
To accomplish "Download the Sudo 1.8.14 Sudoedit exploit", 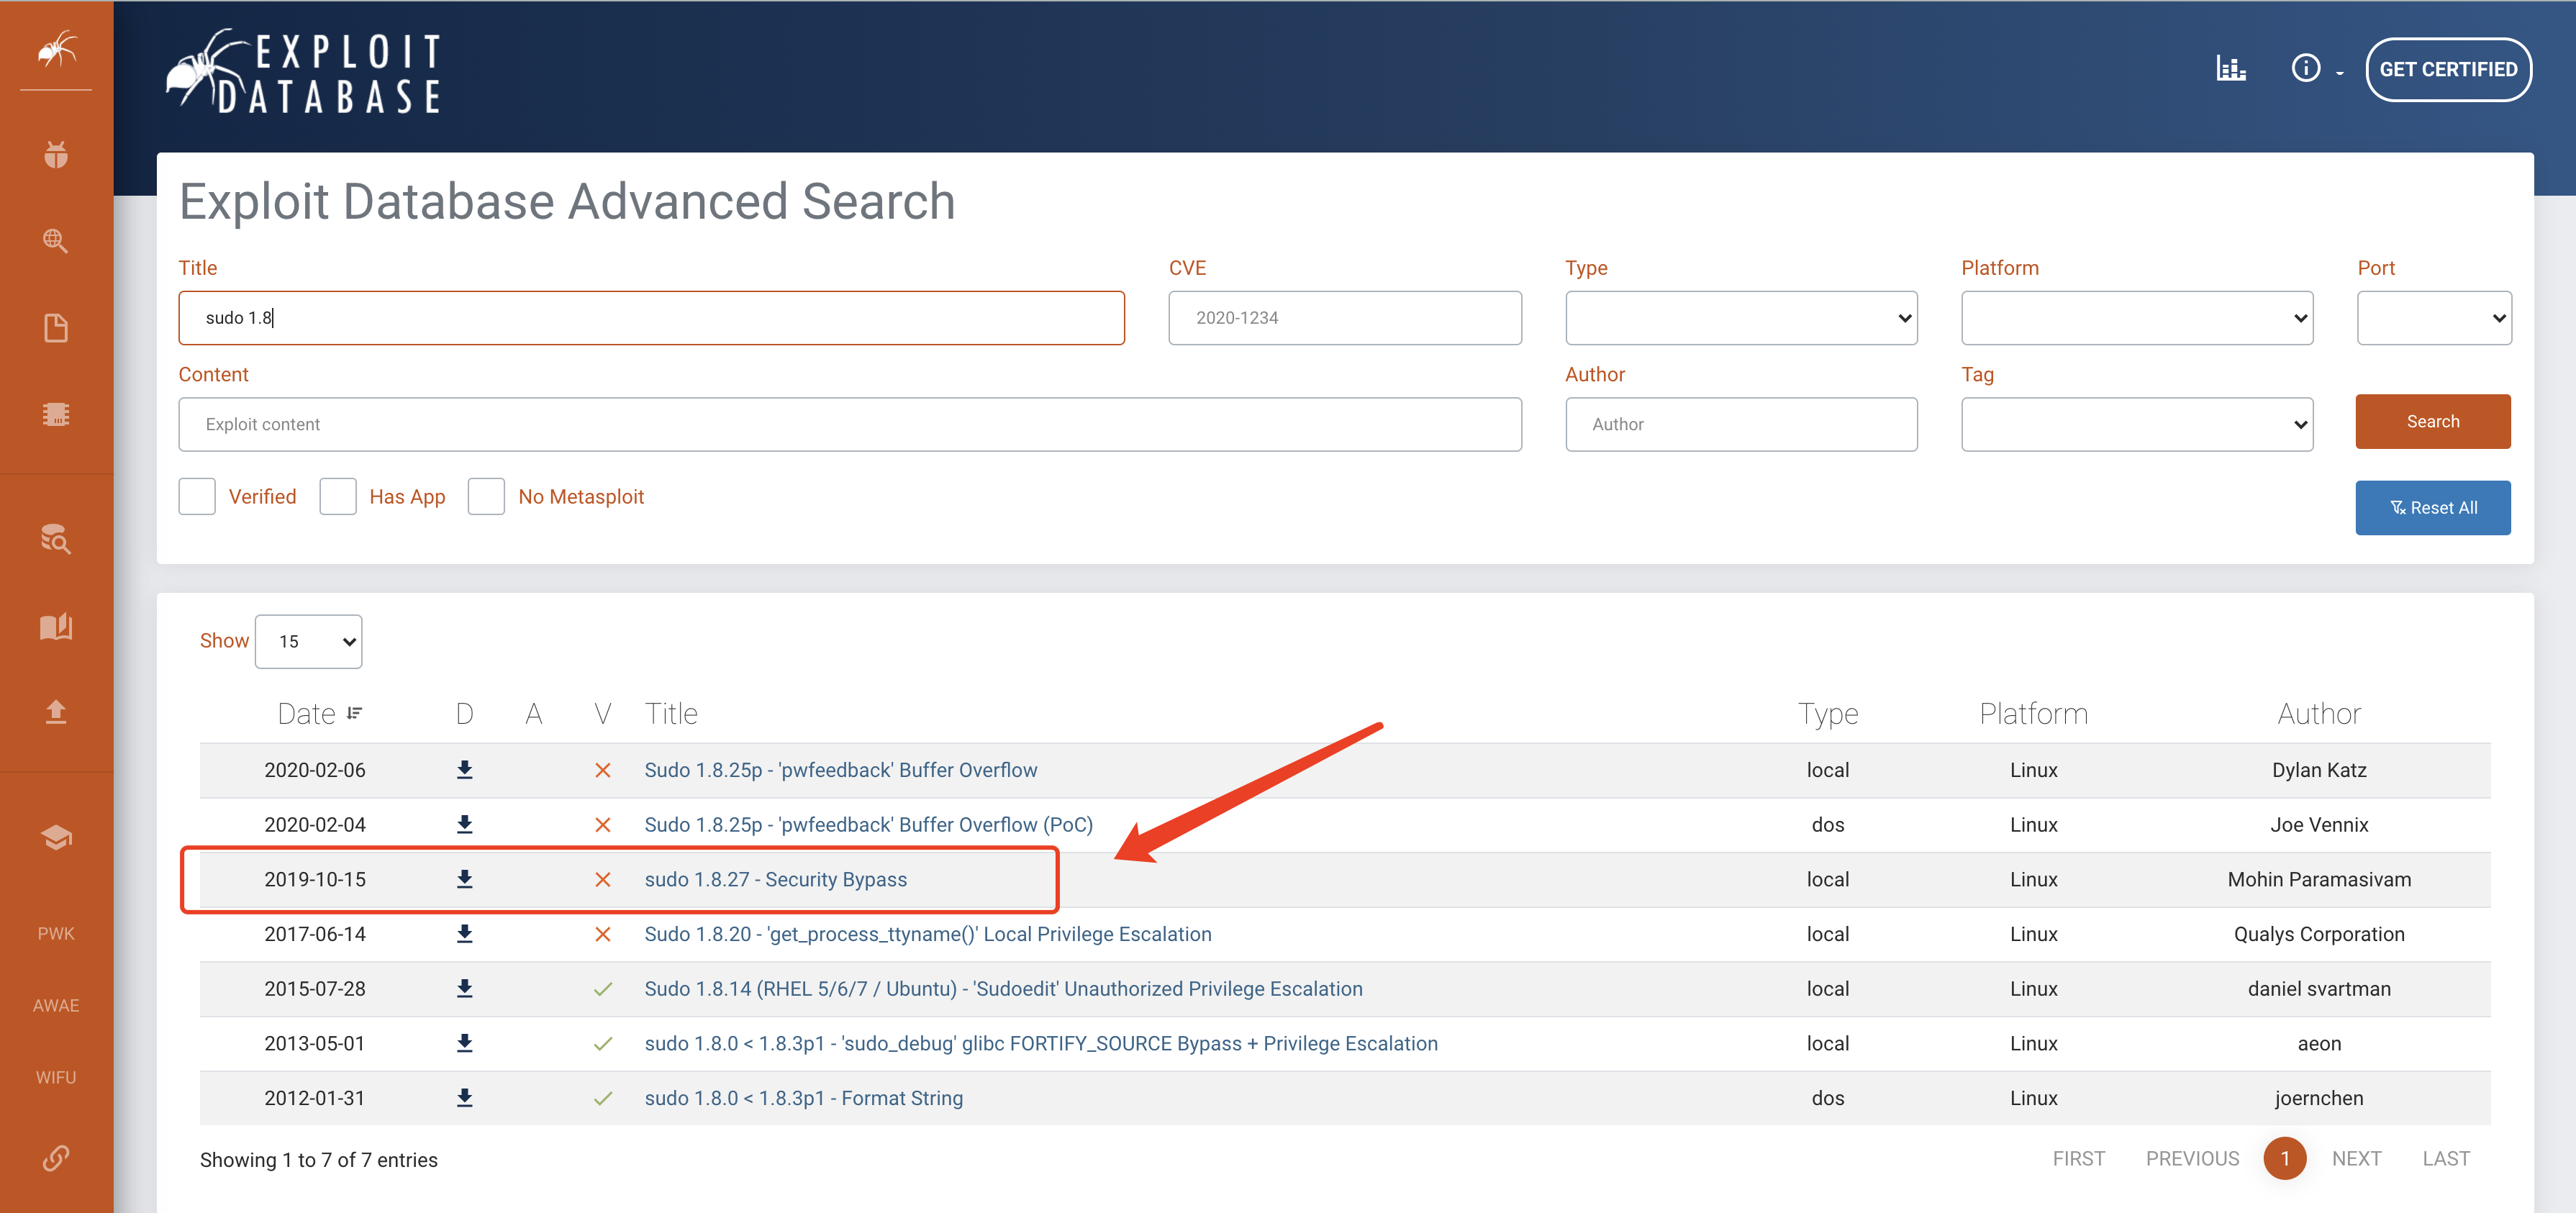I will tap(464, 989).
